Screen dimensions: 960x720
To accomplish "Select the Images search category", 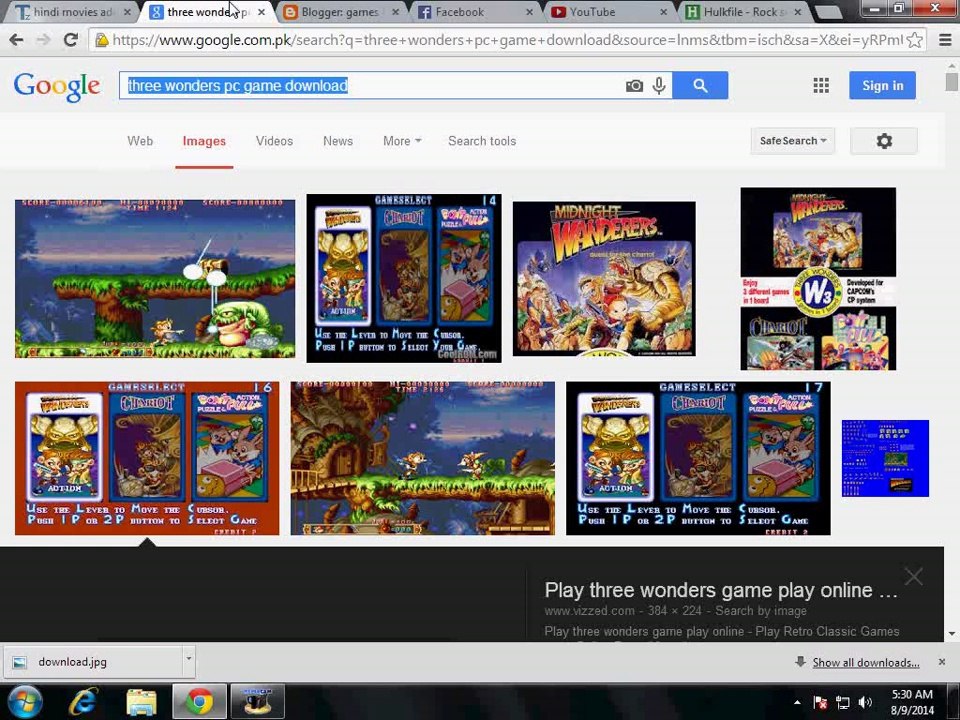I will (x=204, y=141).
